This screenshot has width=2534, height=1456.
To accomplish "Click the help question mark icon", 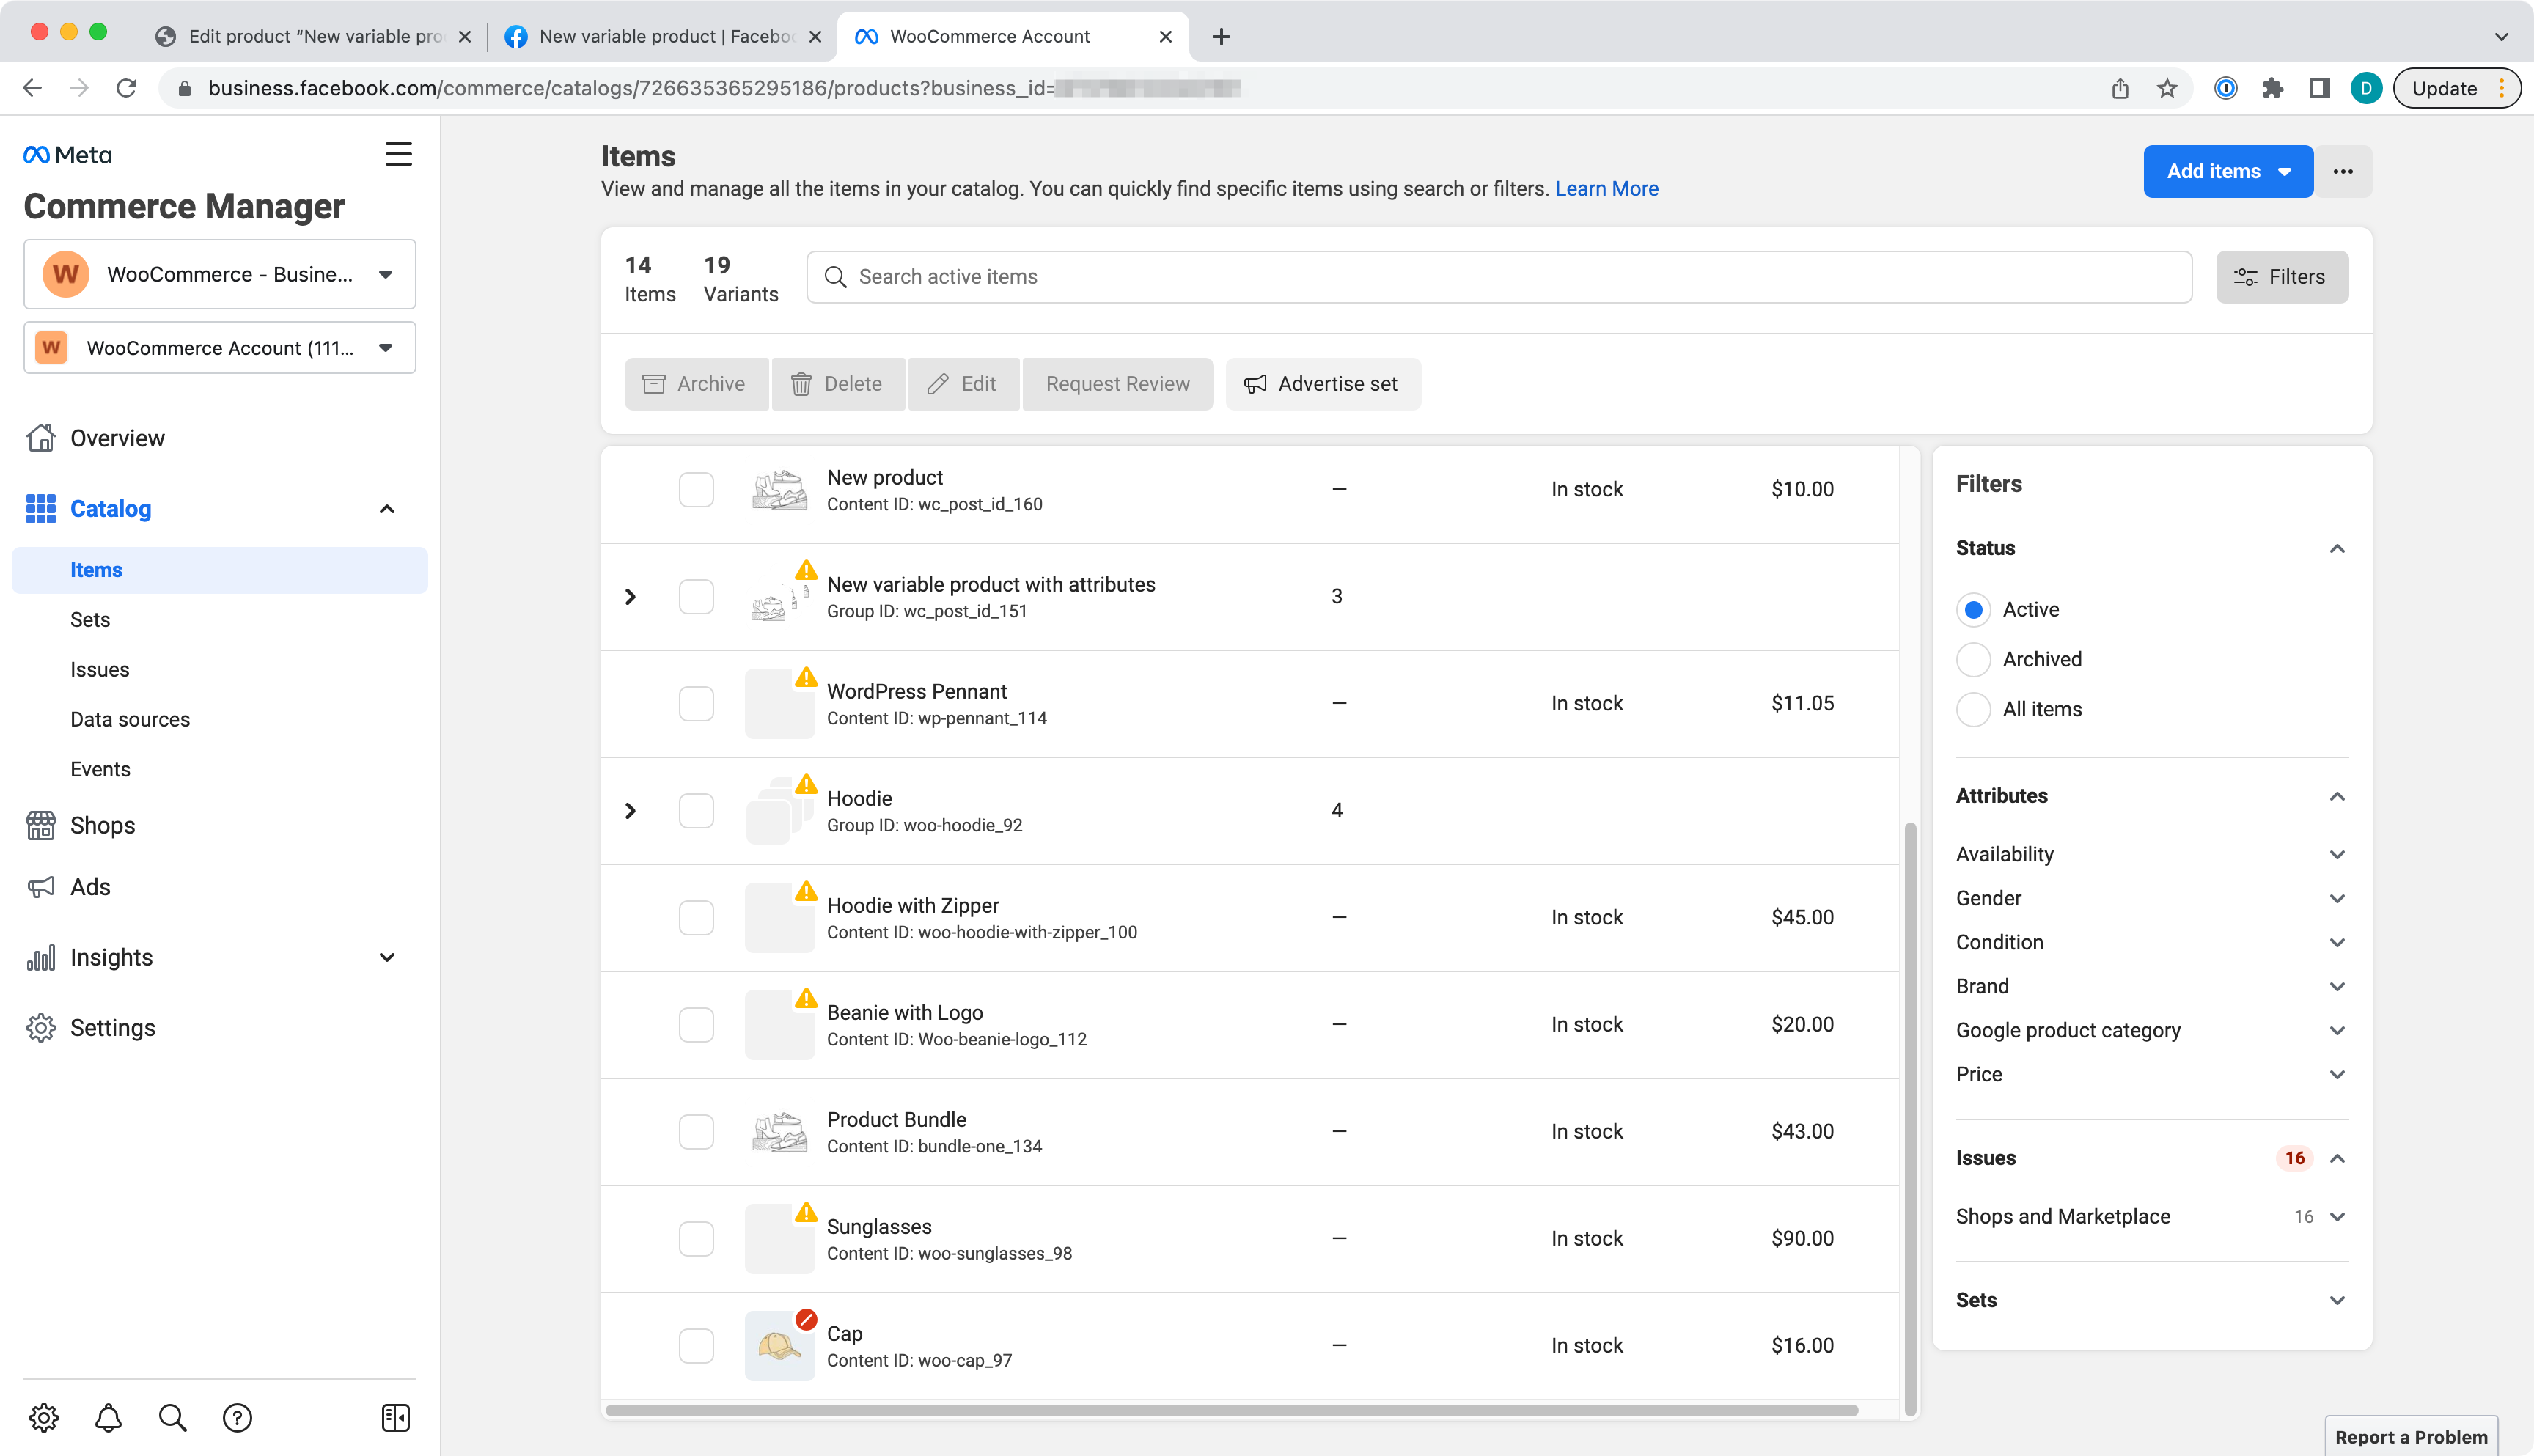I will click(x=237, y=1417).
